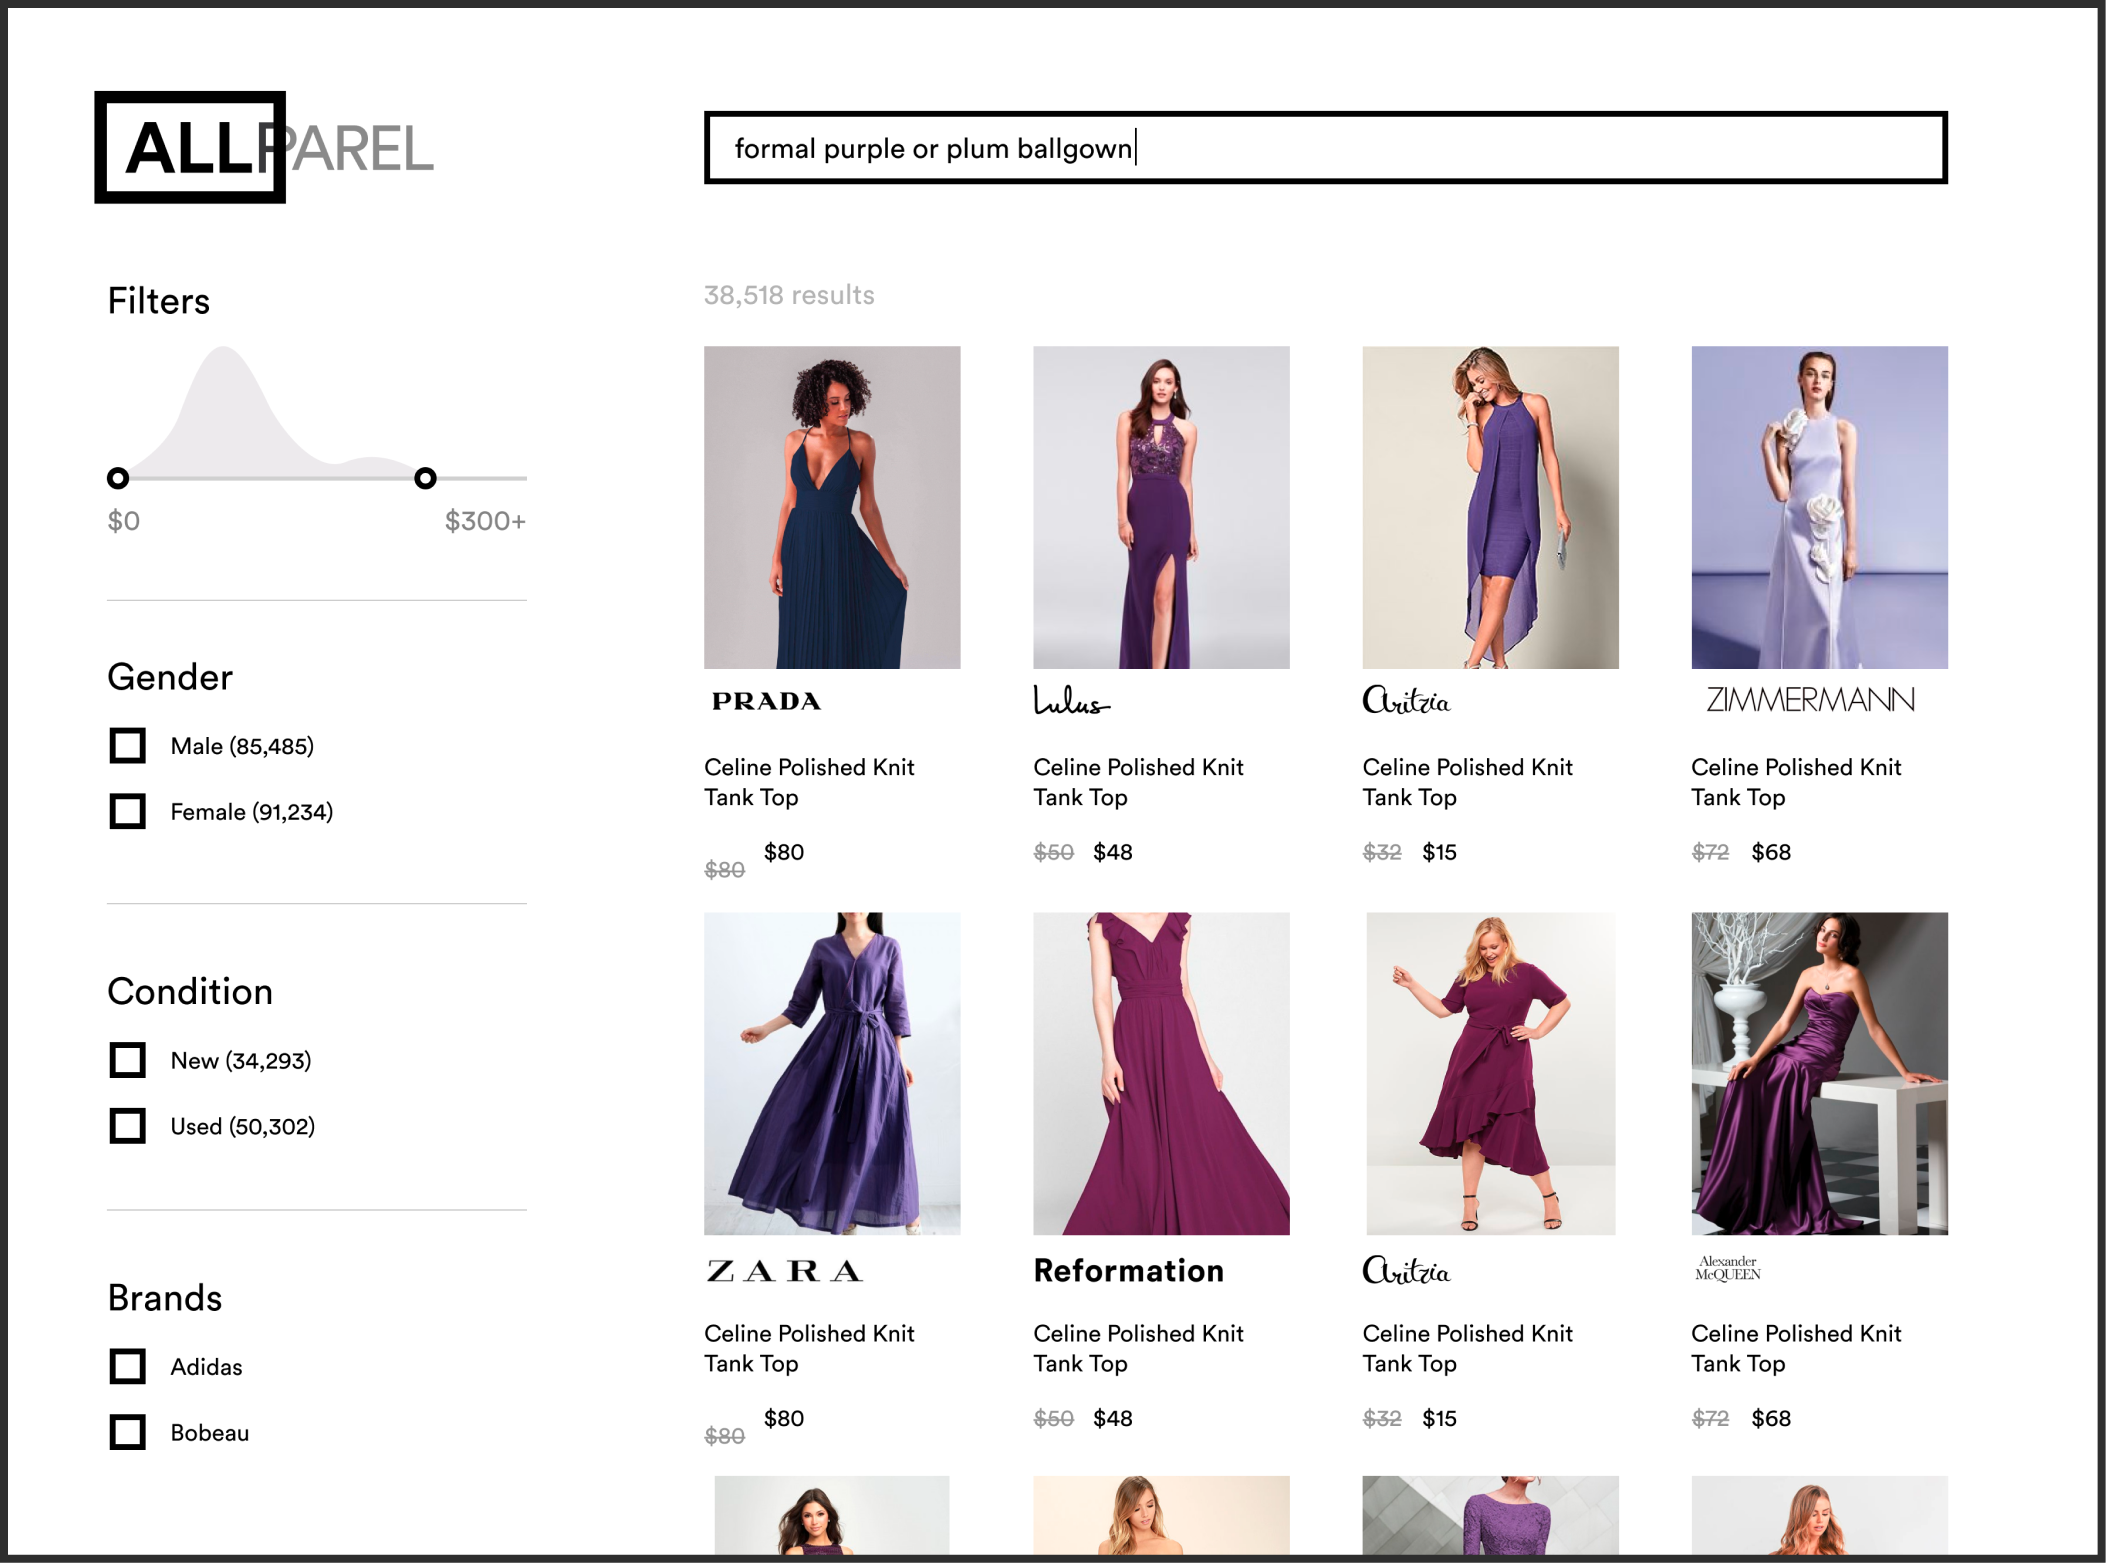
Task: Click the maximum price slider handle
Action: tap(425, 478)
